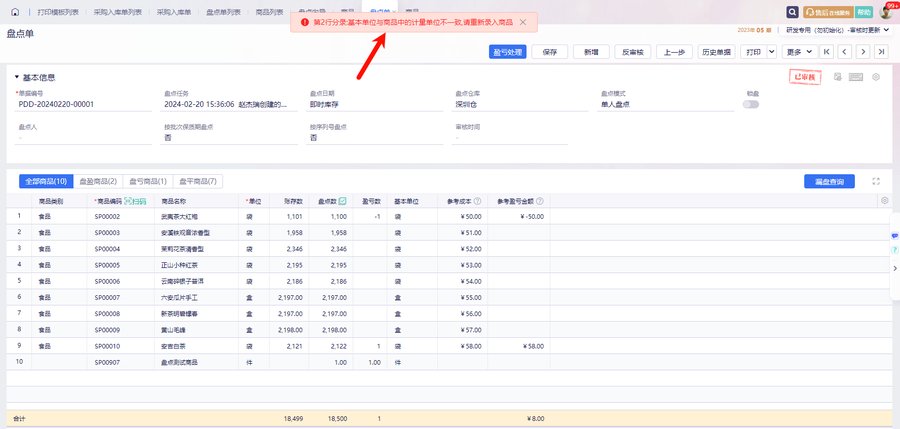Viewport: 900px width, 429px height.
Task: Open the 研发专用 account set dropdown
Action: (x=837, y=30)
